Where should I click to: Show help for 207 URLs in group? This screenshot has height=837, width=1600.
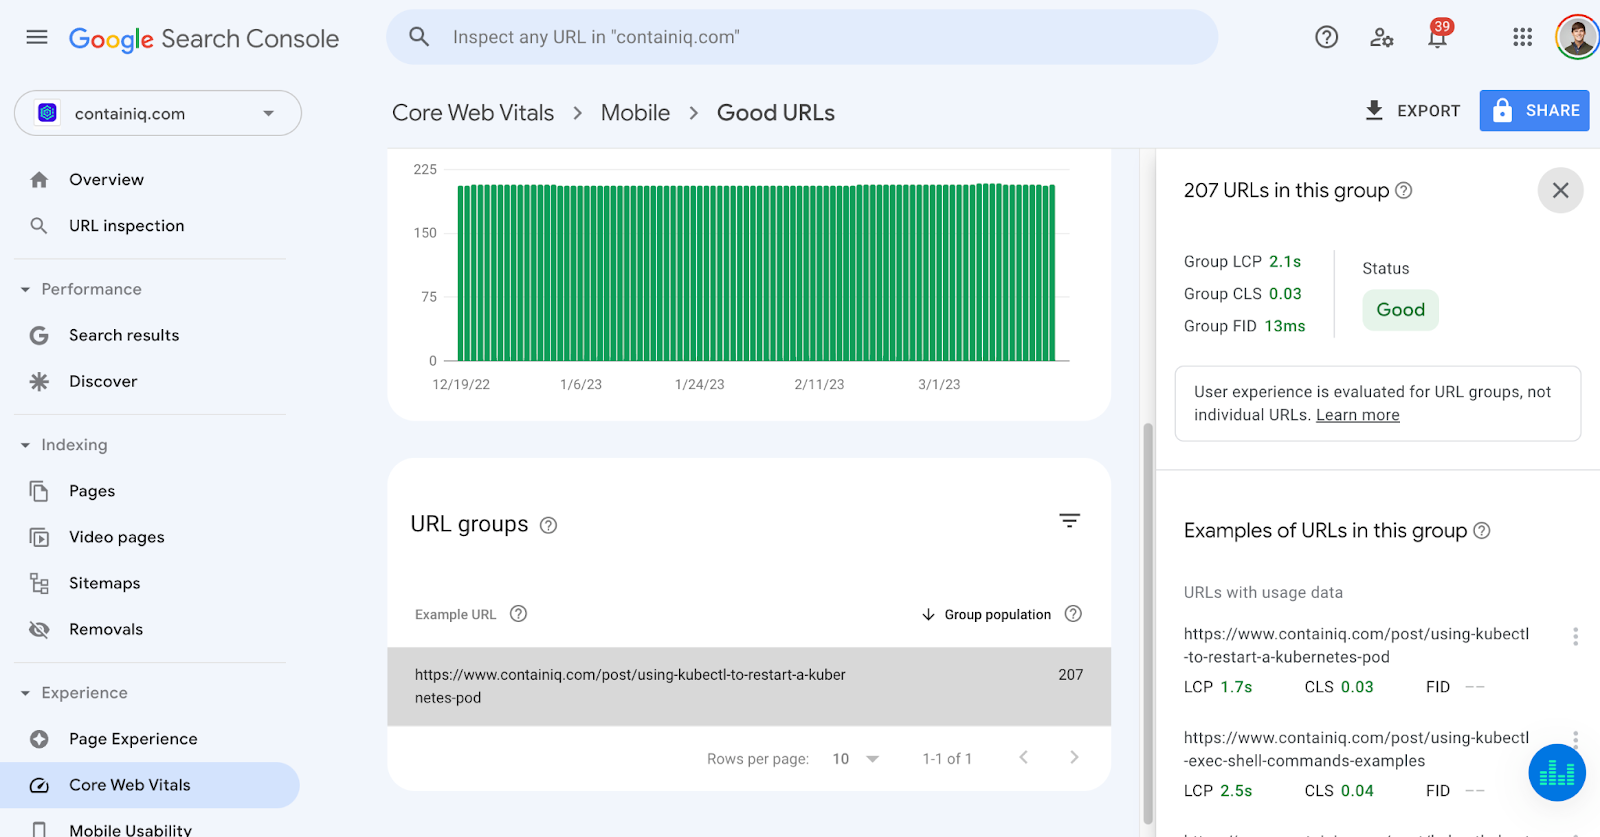tap(1404, 190)
